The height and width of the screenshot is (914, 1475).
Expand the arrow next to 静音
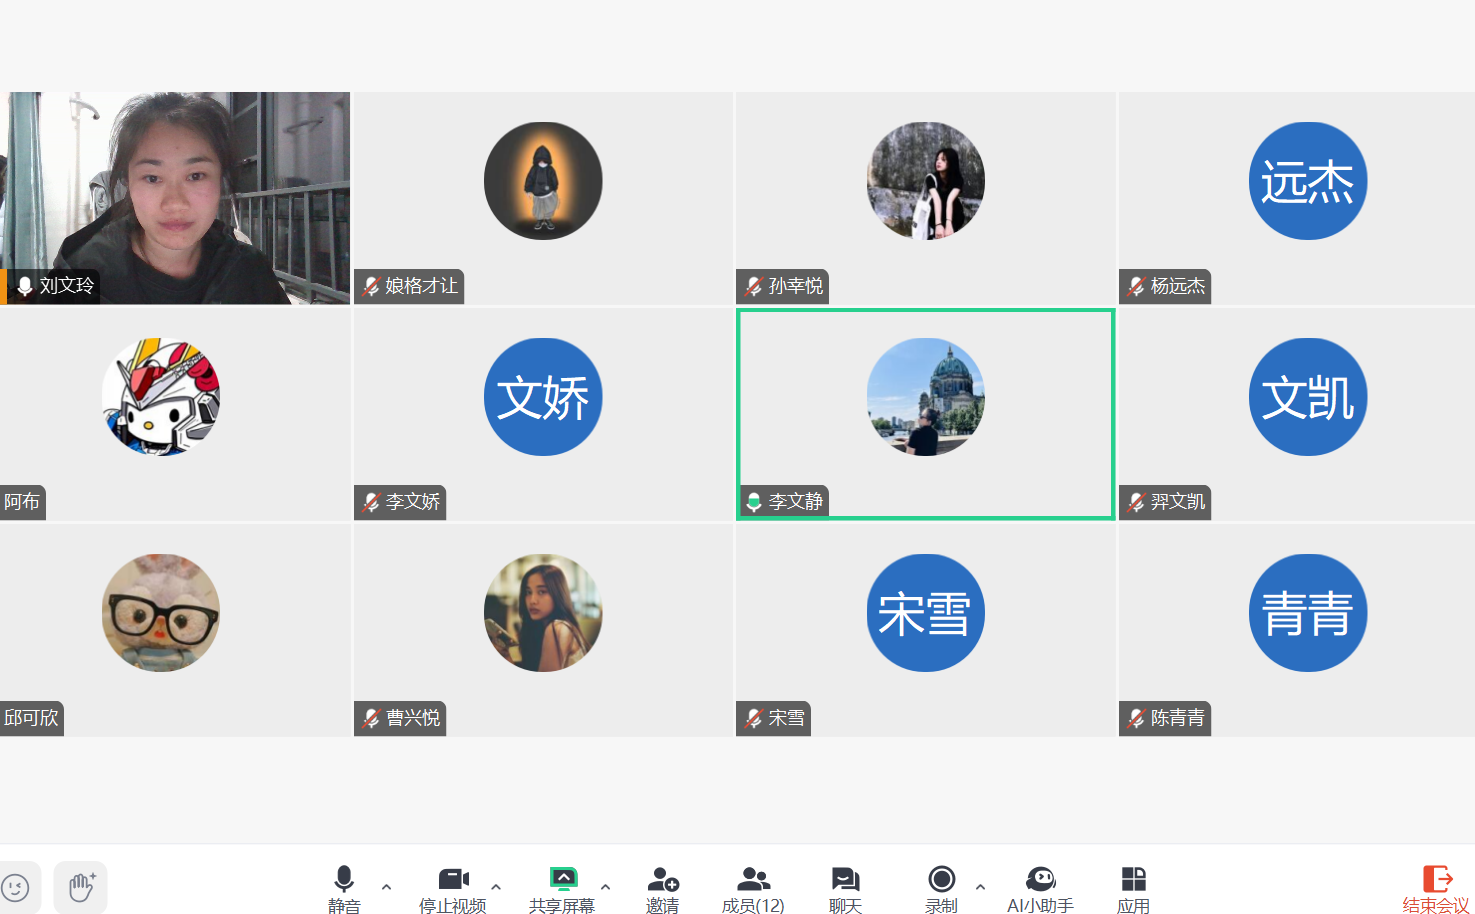click(x=386, y=886)
